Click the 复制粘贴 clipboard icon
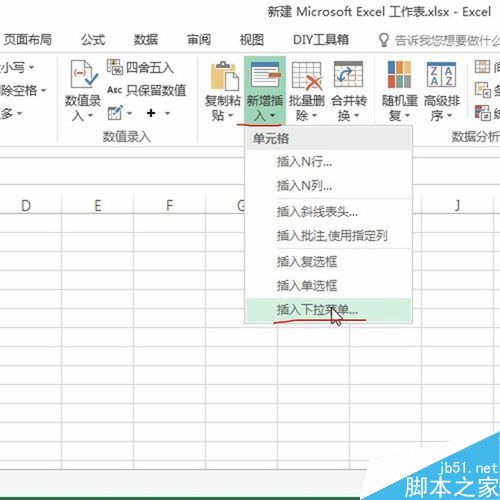 point(224,76)
